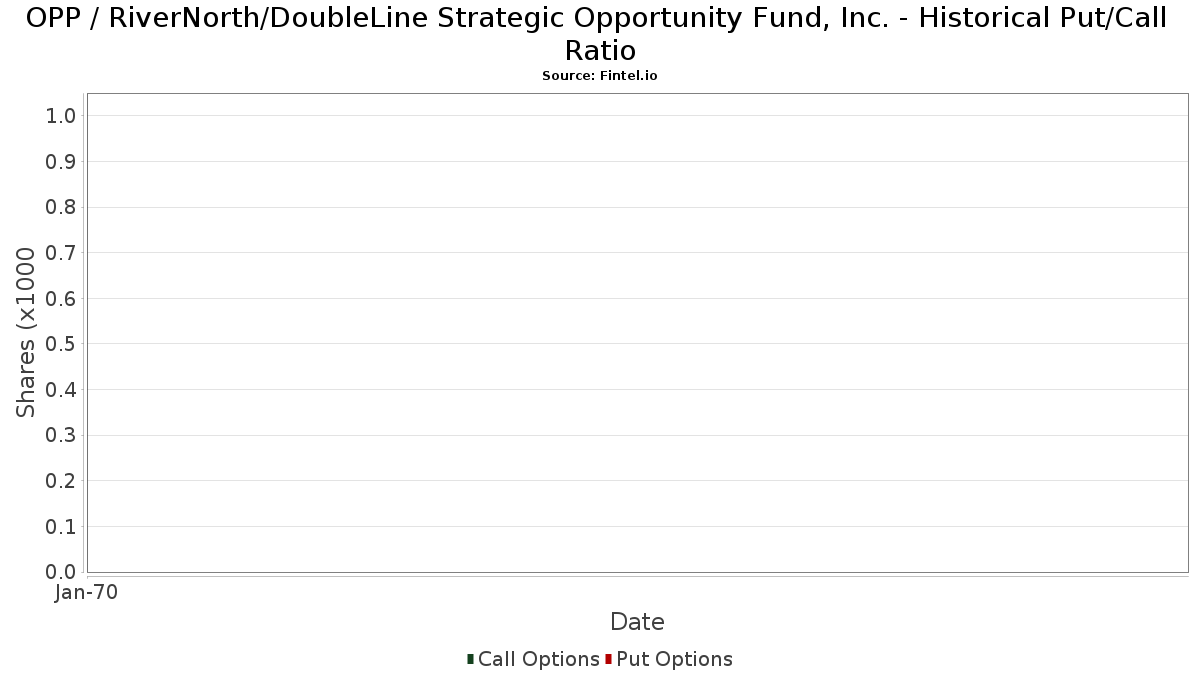Click the red Put Options legend swatch
1200x675 pixels.
coord(608,659)
